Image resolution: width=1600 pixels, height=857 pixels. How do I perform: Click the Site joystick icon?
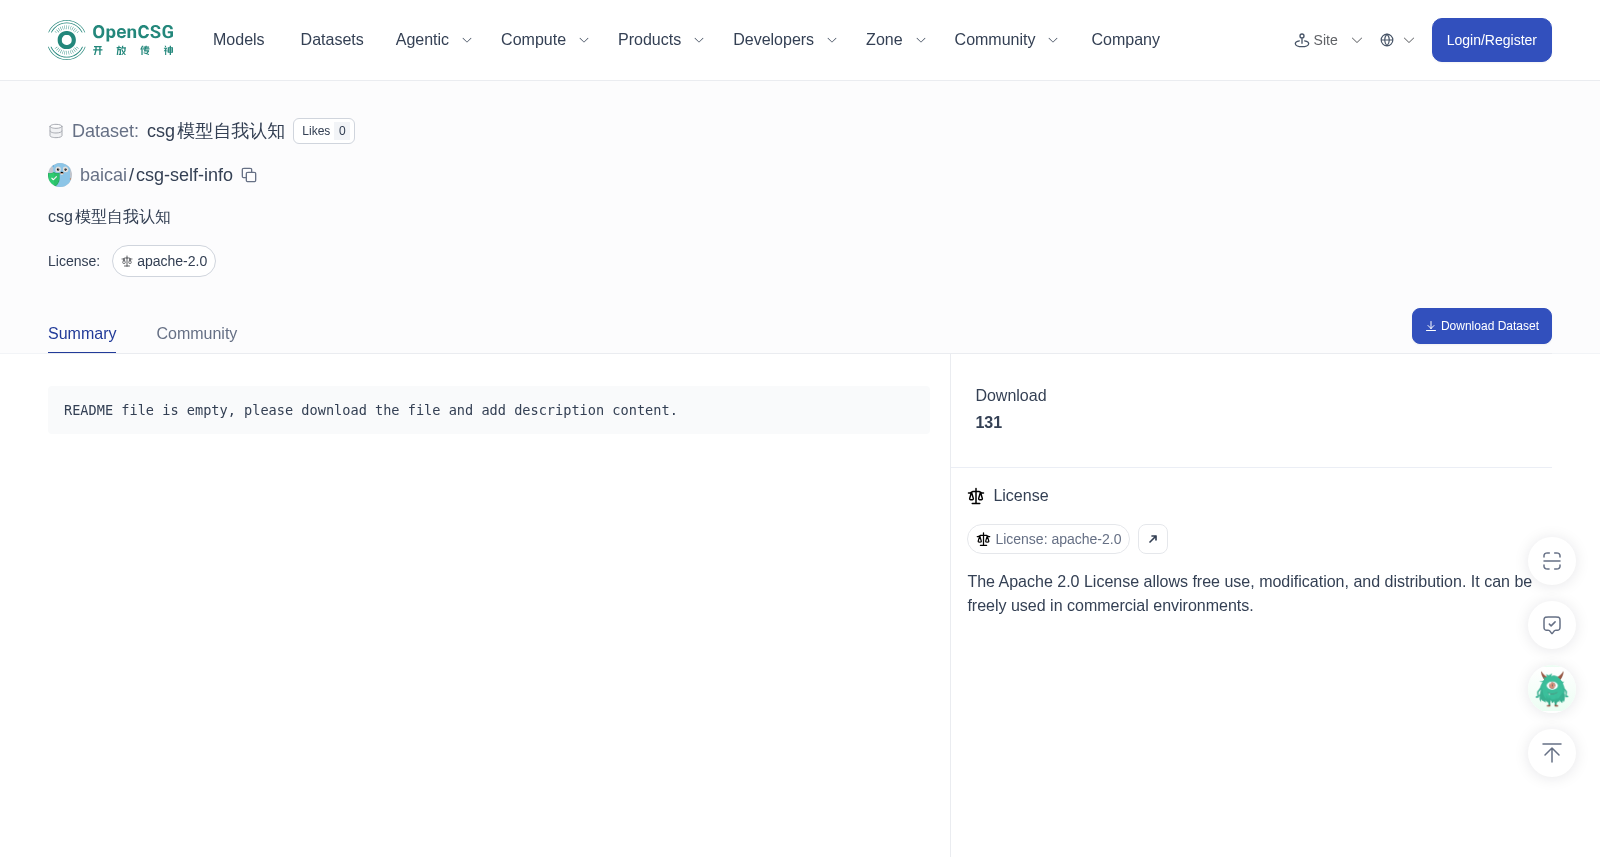pyautogui.click(x=1302, y=40)
